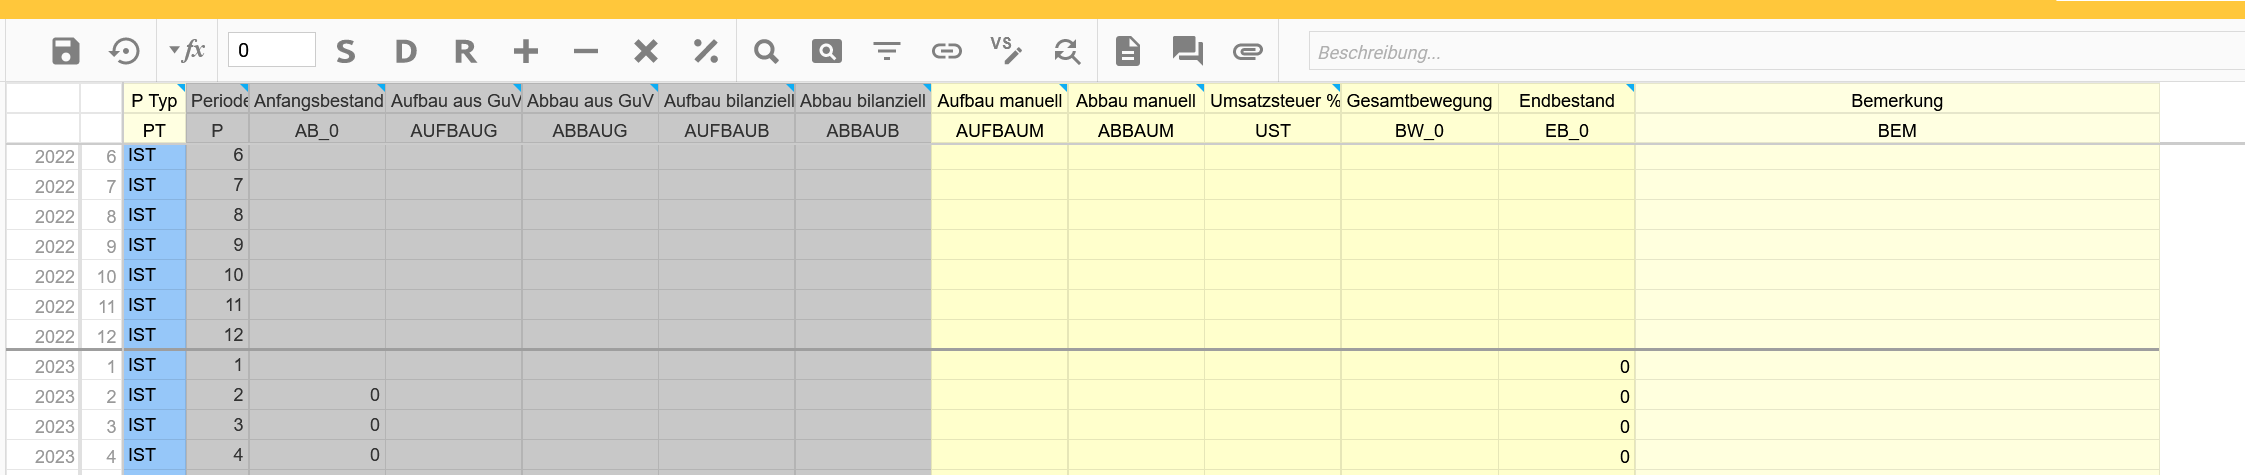Click the magnifier search icon
The image size is (2245, 475).
pyautogui.click(x=766, y=51)
